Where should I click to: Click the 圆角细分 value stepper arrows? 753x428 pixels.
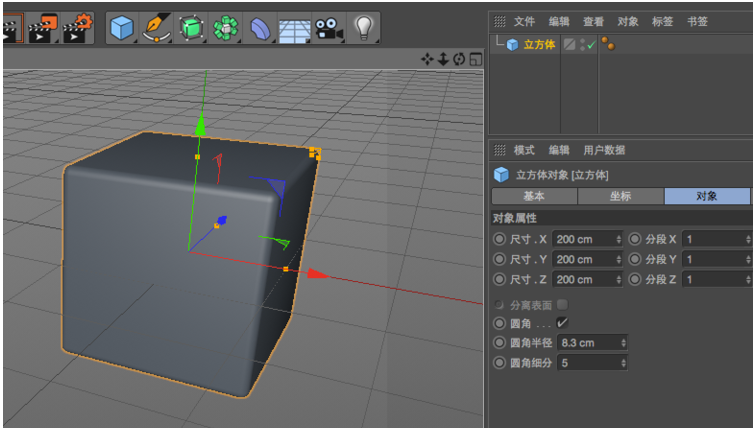[624, 363]
